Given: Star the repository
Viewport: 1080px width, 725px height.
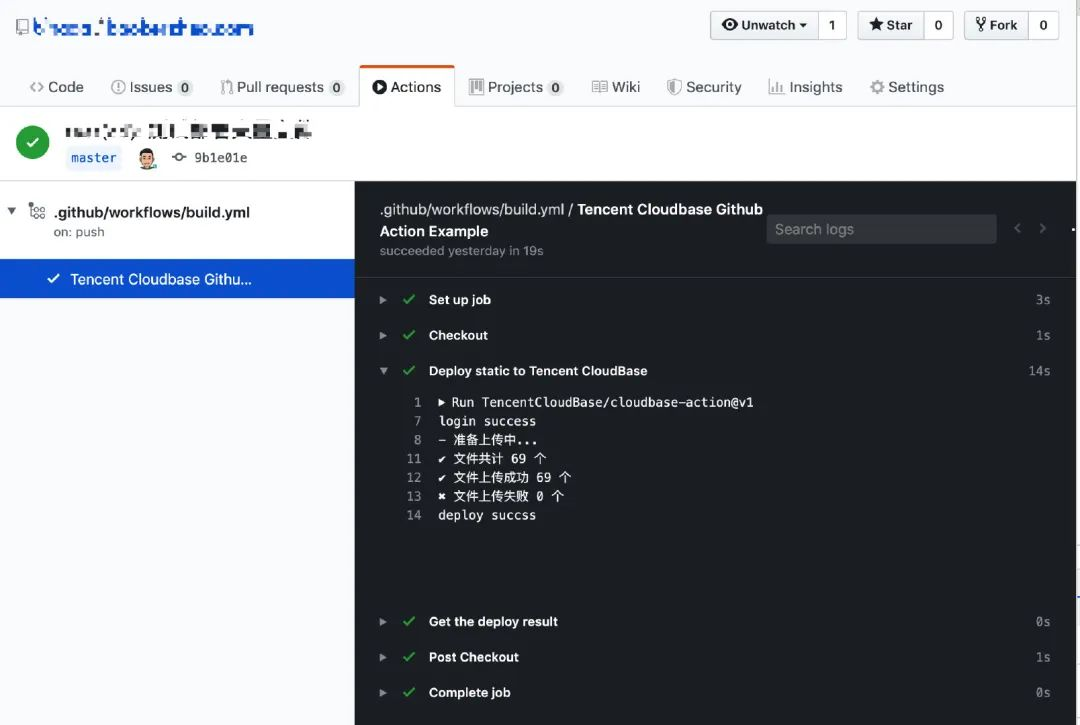Looking at the screenshot, I should point(891,25).
